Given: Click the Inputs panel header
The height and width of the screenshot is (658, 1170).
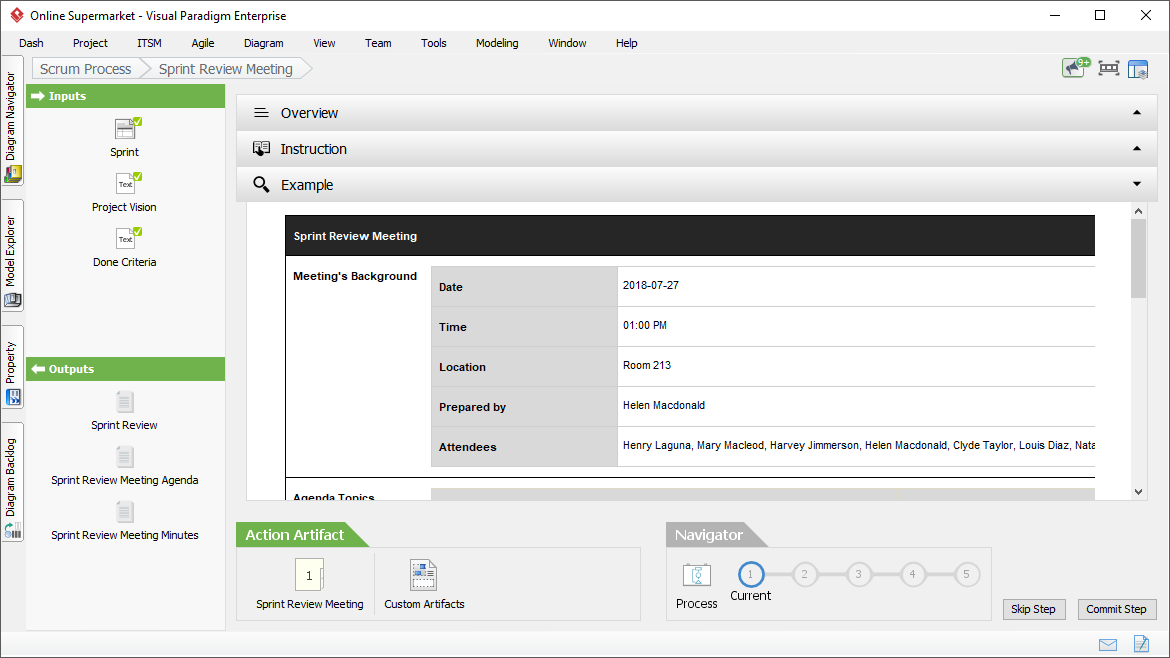Looking at the screenshot, I should tap(125, 96).
